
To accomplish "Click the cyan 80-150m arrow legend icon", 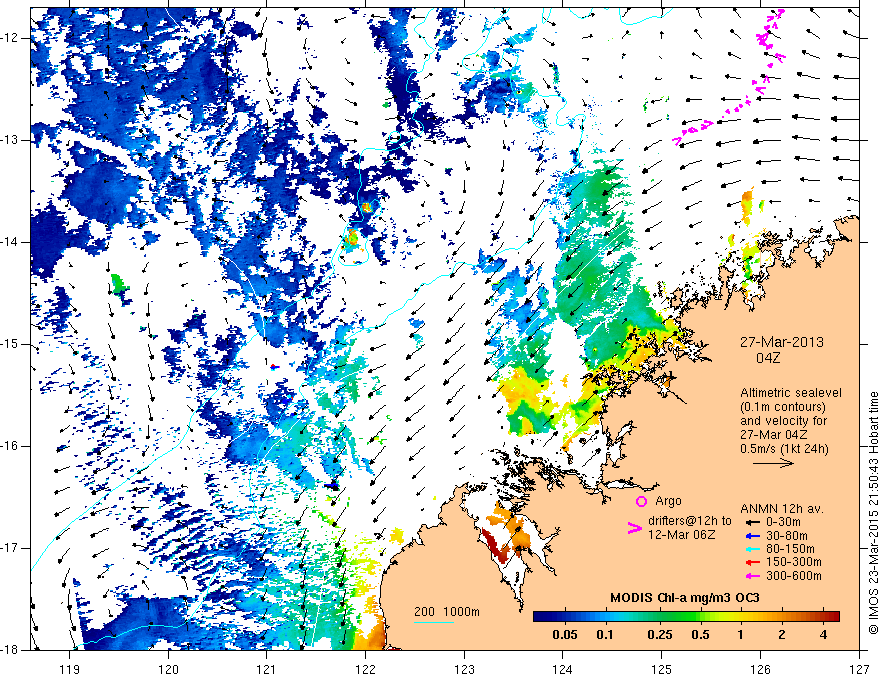I will pos(752,549).
